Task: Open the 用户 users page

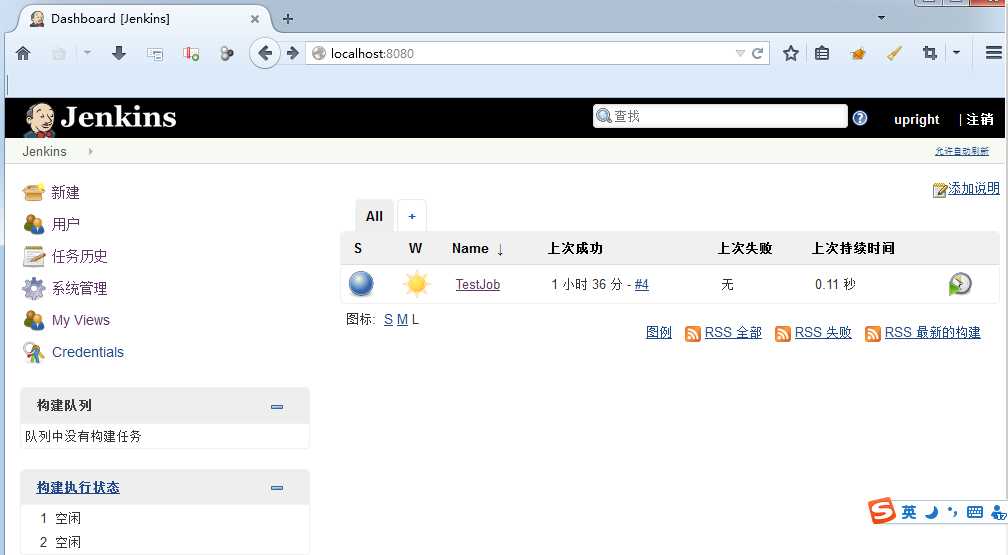Action: 66,224
